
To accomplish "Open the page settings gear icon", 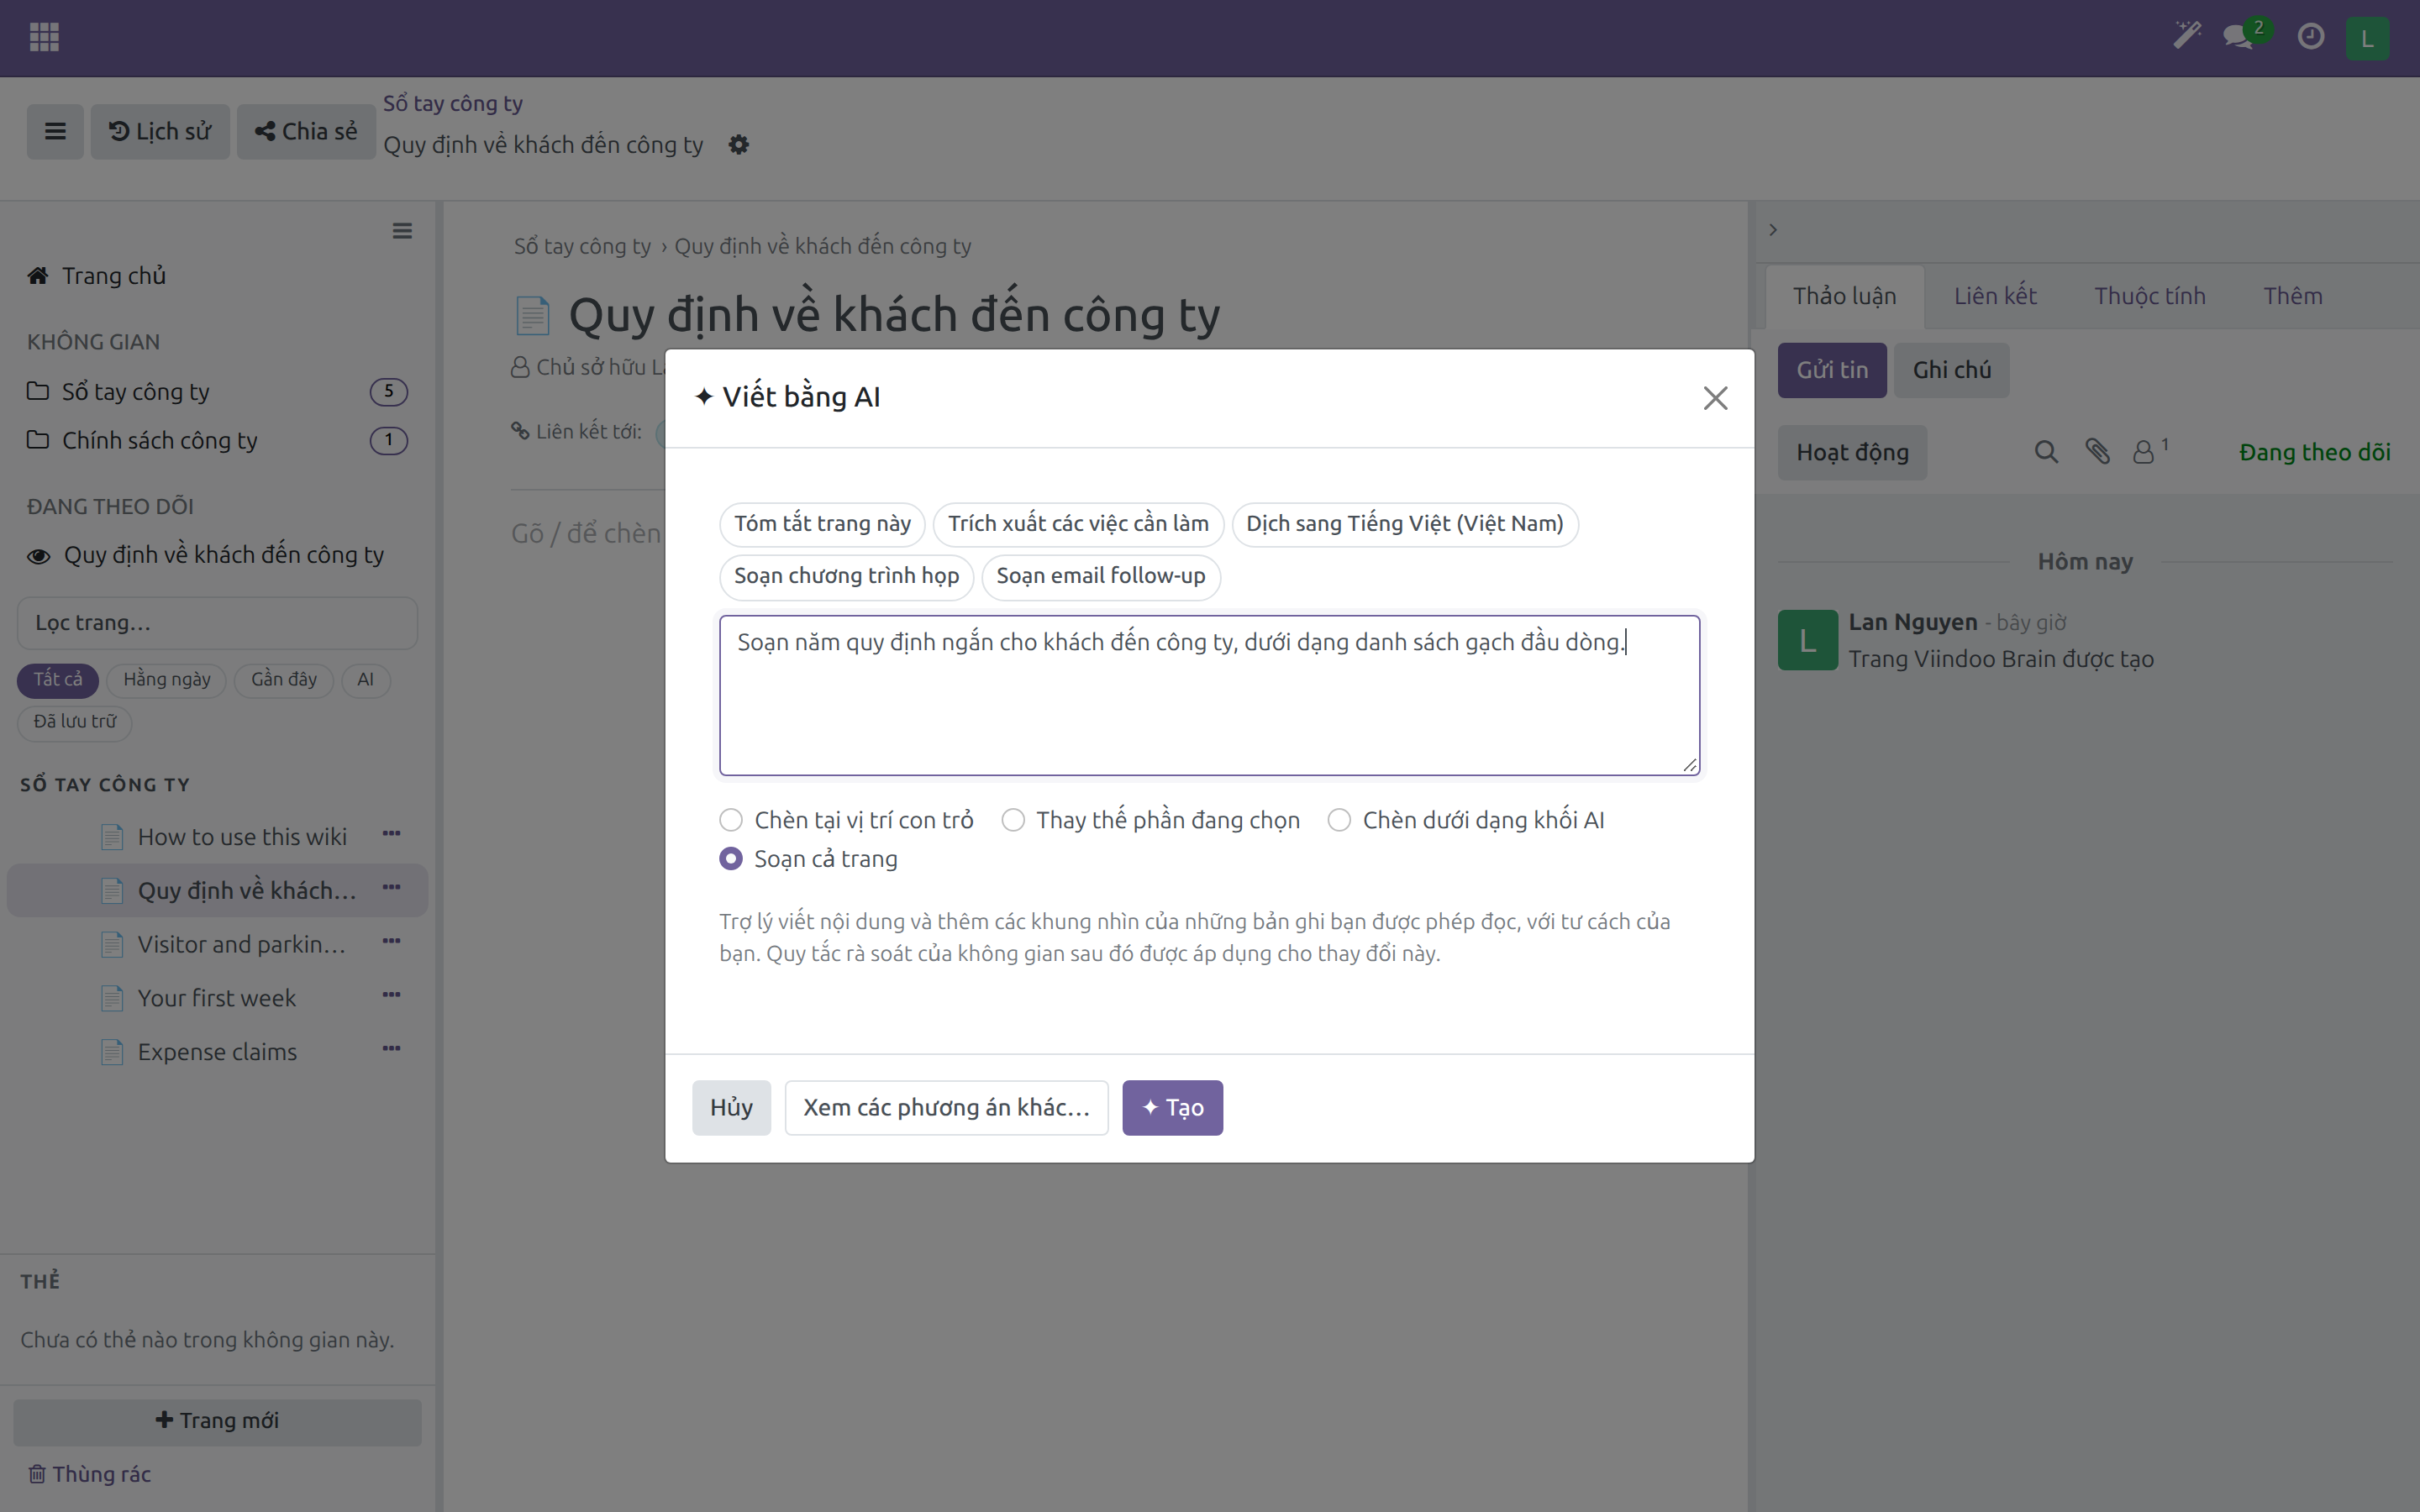I will (739, 145).
